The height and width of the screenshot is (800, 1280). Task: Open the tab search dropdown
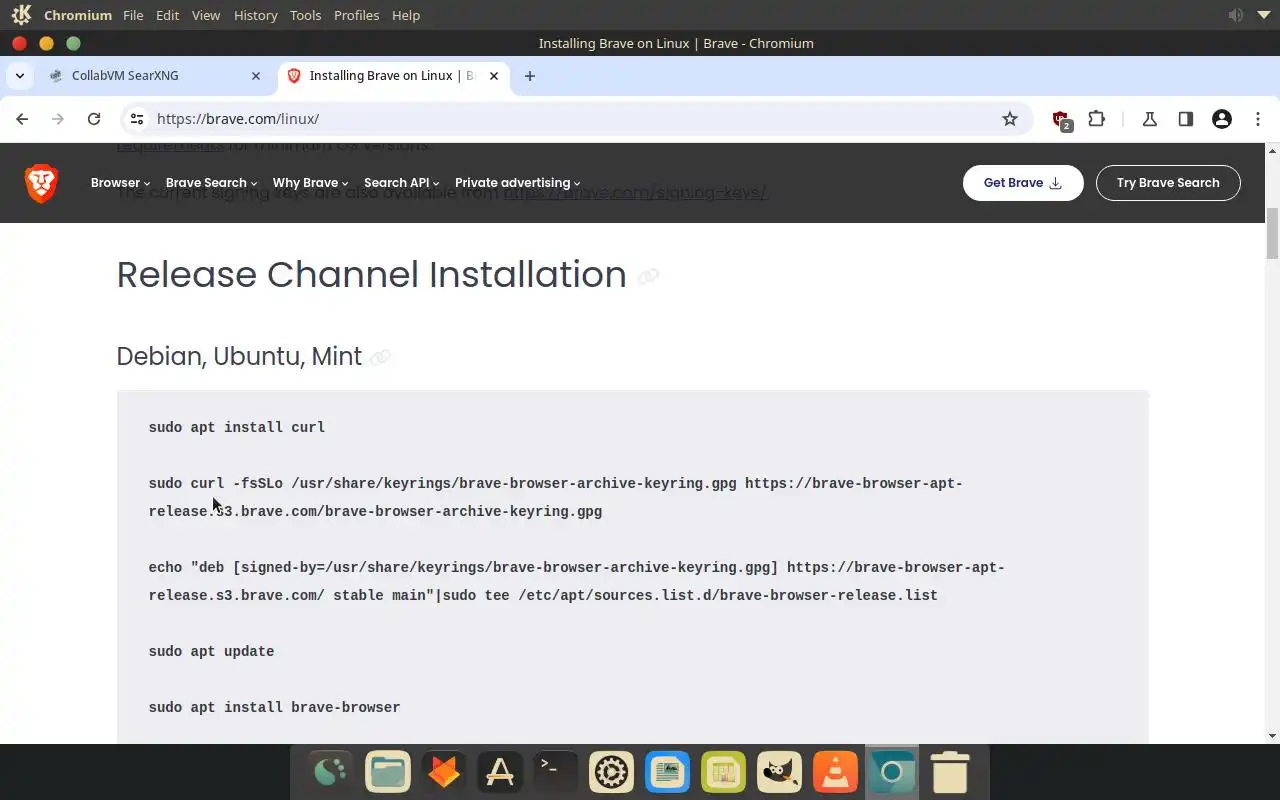click(20, 76)
